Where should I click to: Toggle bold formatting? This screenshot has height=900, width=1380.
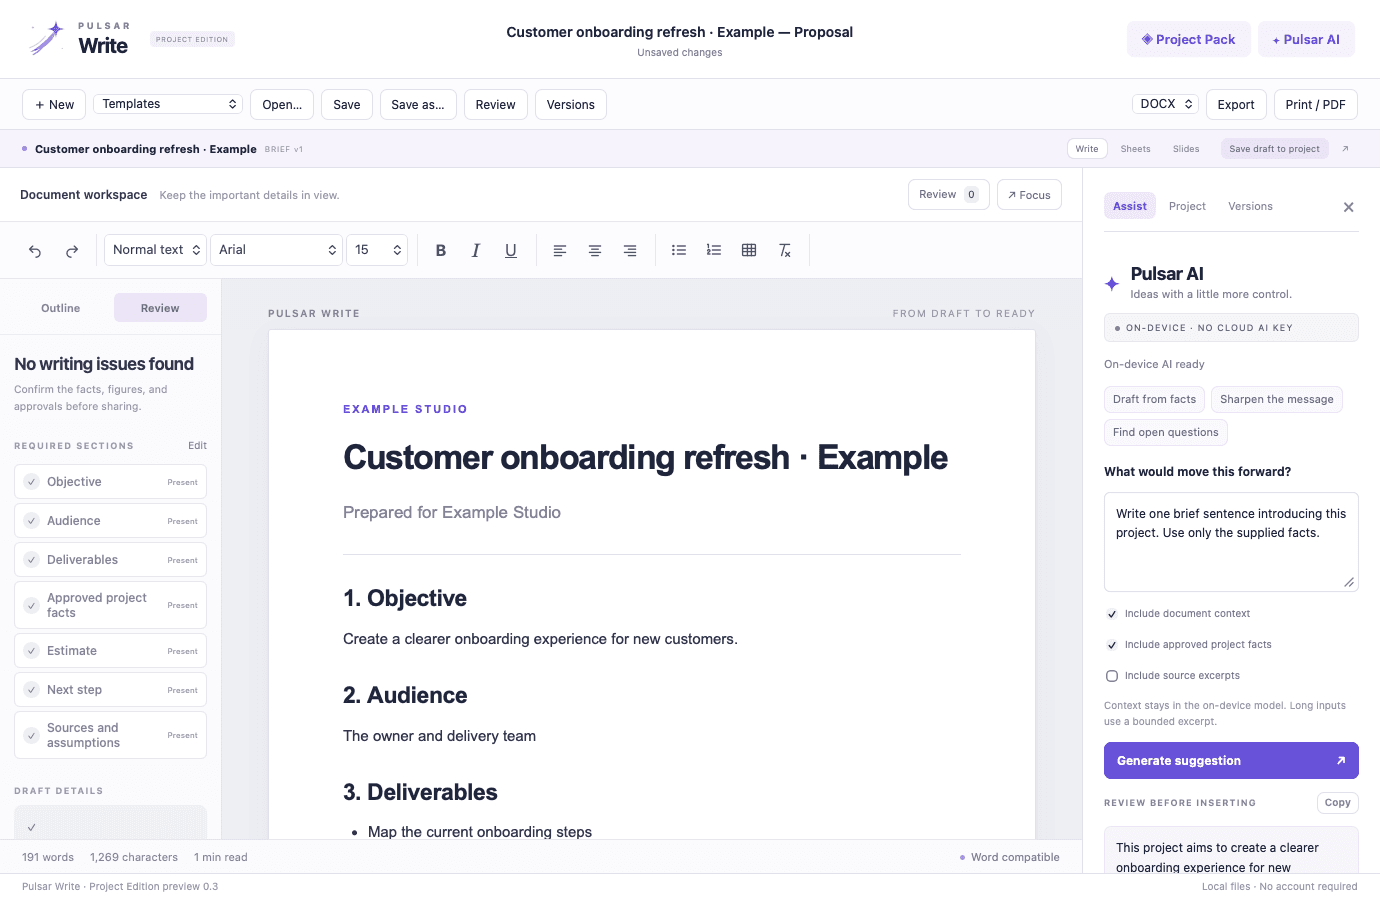pyautogui.click(x=441, y=251)
